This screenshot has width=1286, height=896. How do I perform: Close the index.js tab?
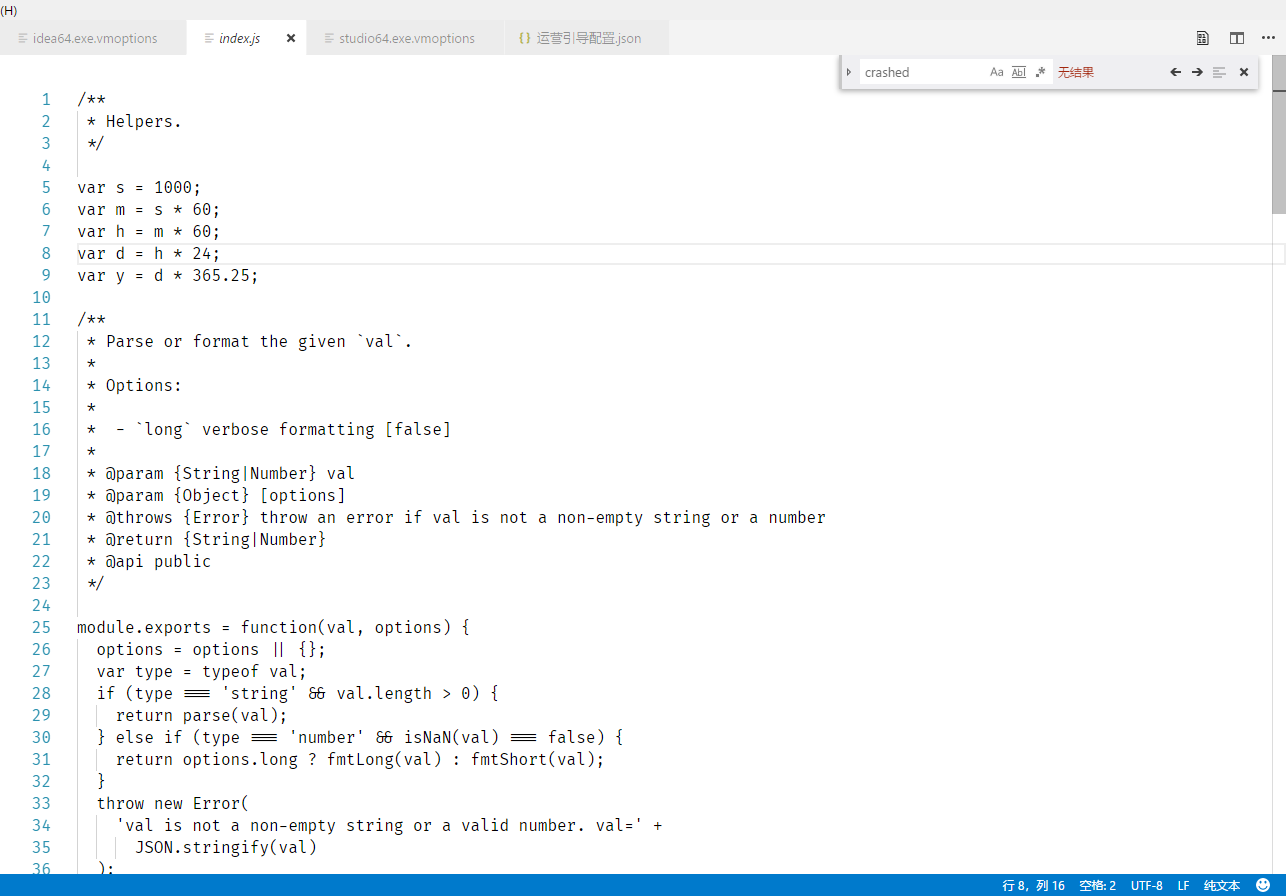click(290, 37)
